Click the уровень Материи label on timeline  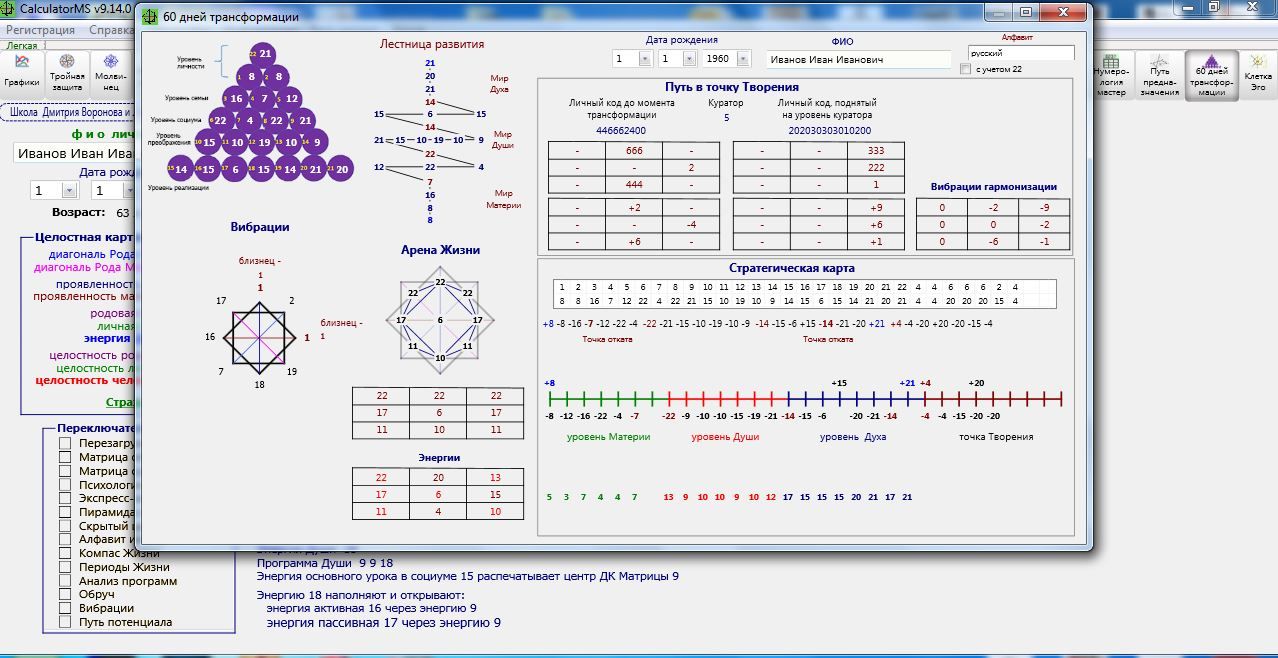pyautogui.click(x=608, y=437)
